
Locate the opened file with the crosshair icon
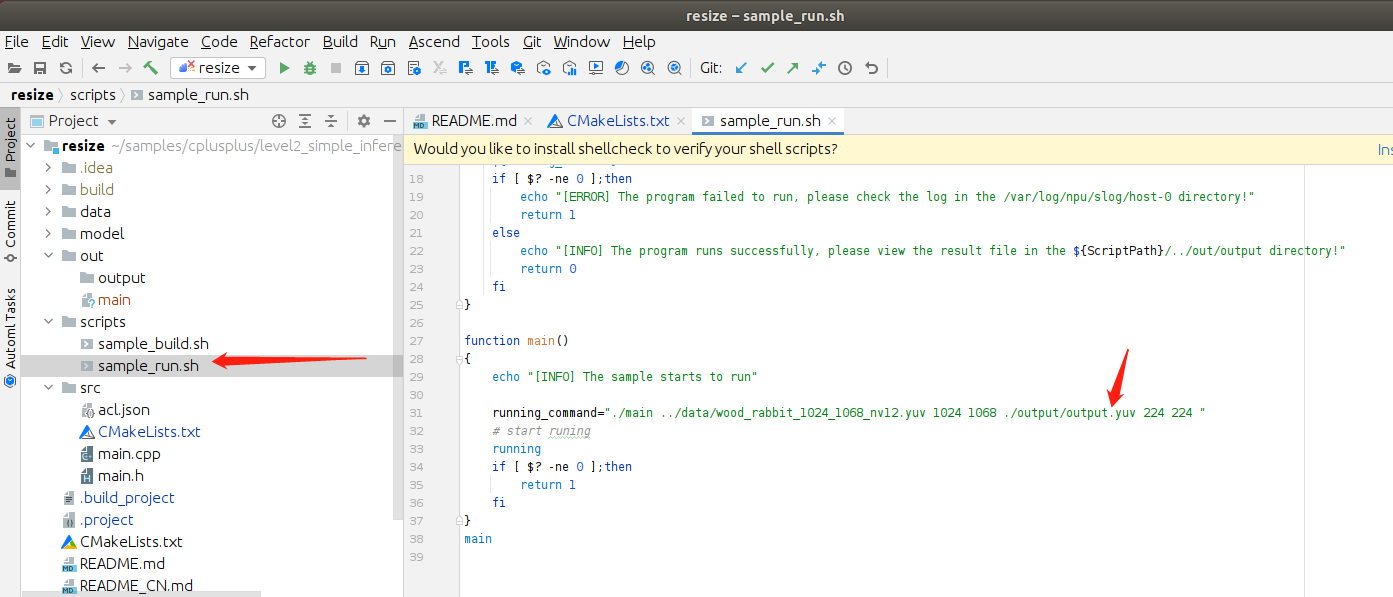click(279, 121)
